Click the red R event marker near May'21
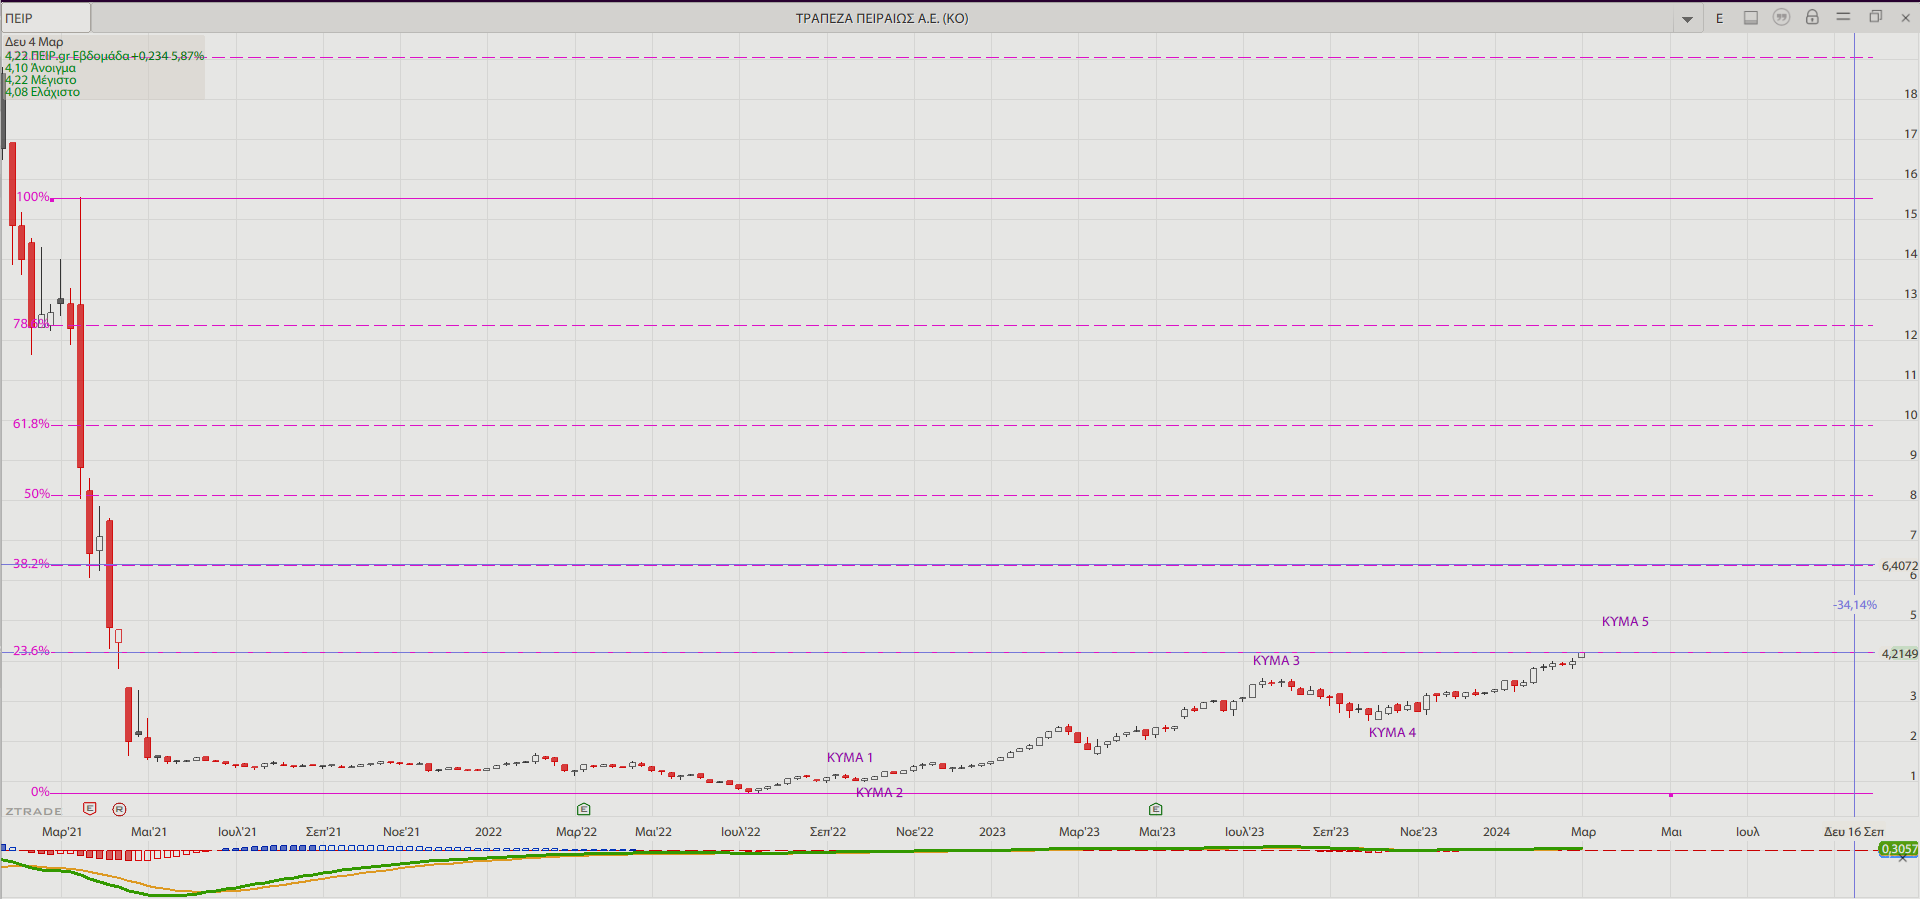The height and width of the screenshot is (899, 1920). coord(120,809)
